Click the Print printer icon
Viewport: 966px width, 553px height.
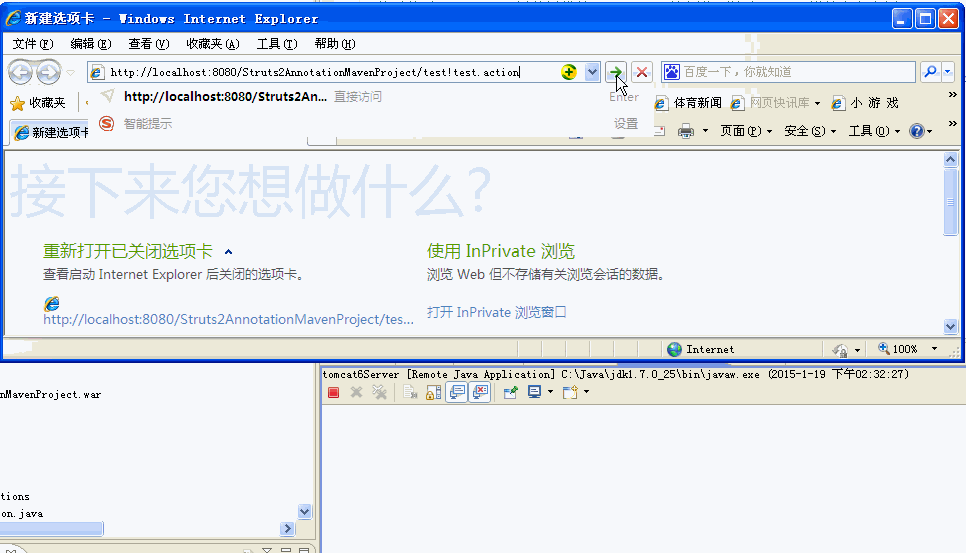686,131
